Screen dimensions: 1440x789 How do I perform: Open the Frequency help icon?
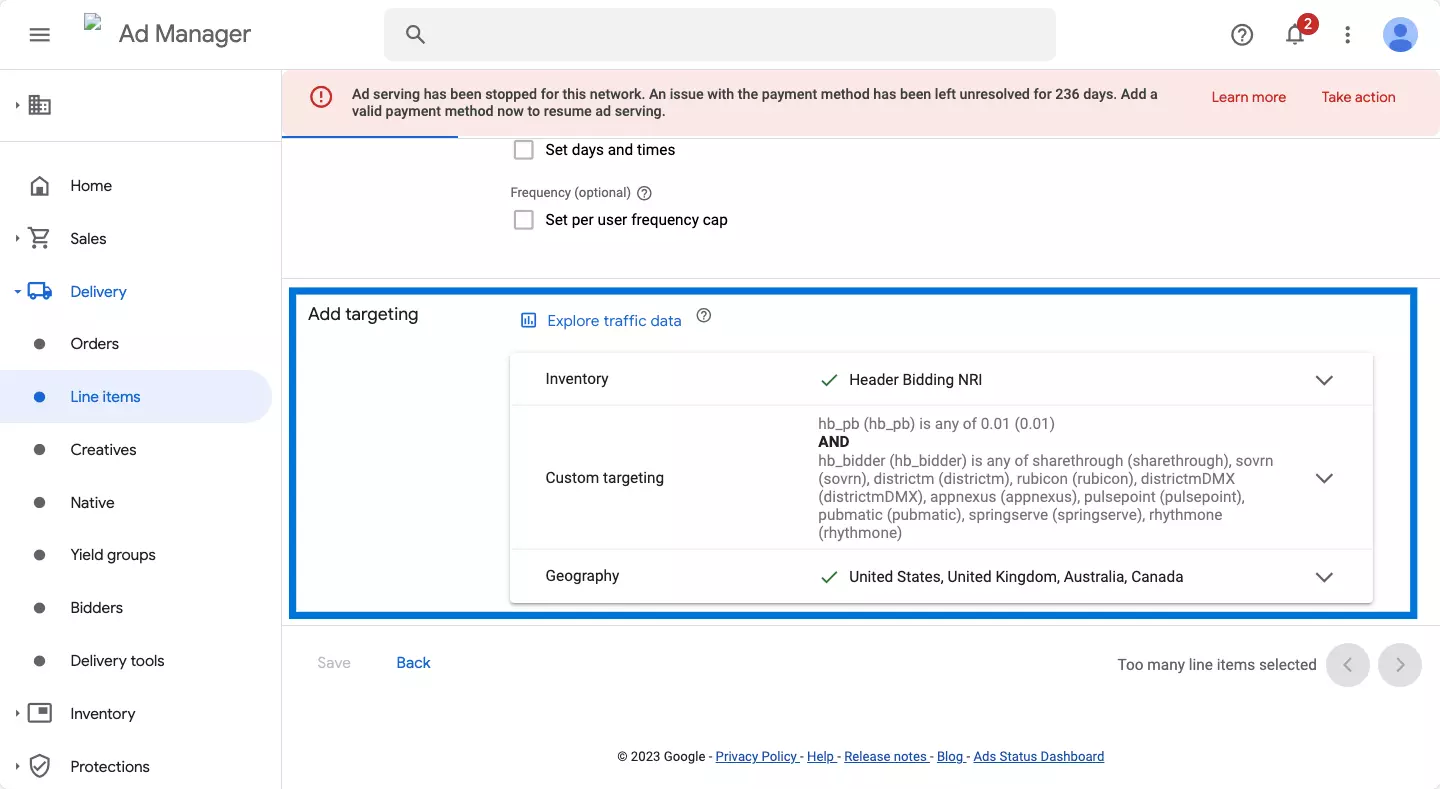pos(644,193)
